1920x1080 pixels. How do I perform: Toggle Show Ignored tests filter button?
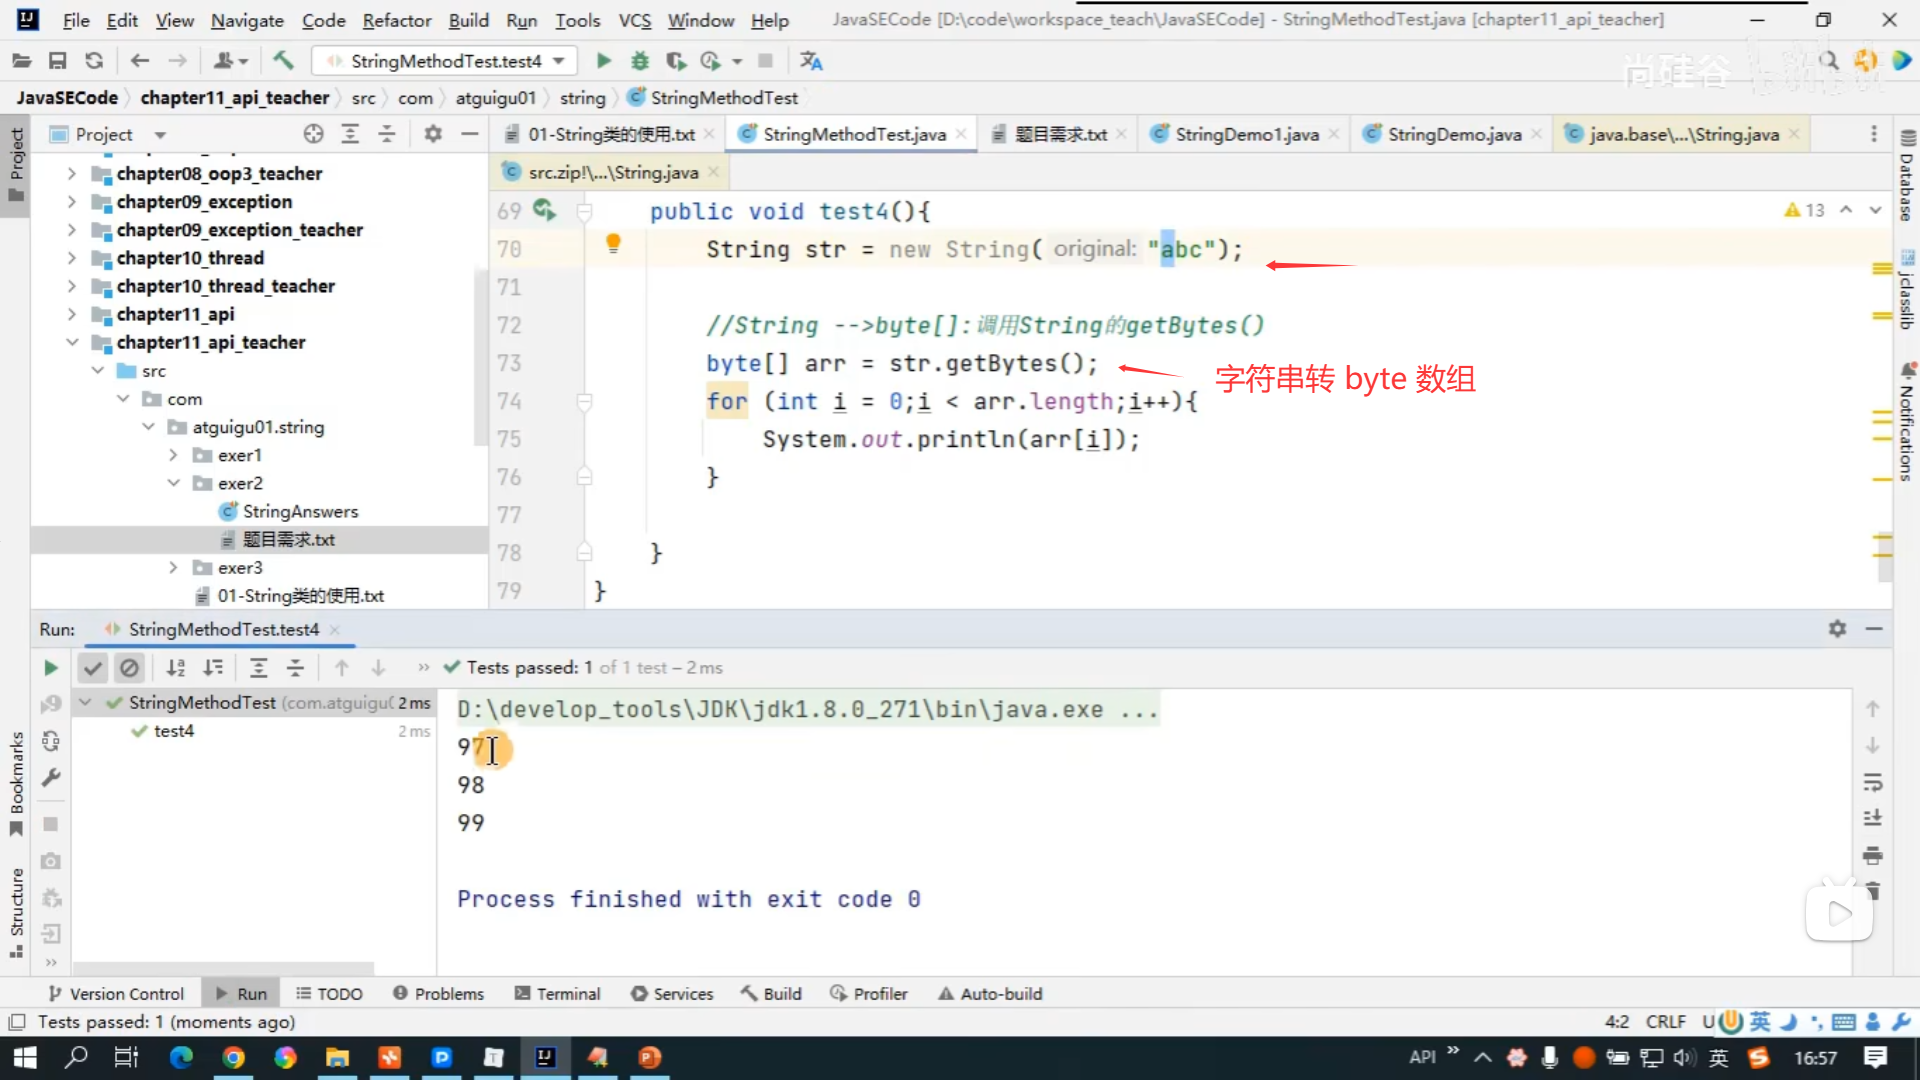[x=129, y=668]
